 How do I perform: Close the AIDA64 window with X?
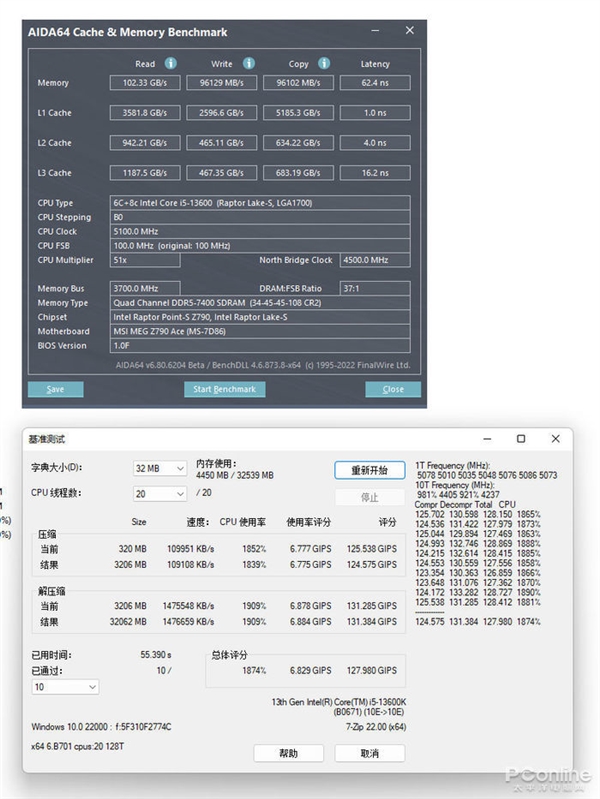click(410, 31)
